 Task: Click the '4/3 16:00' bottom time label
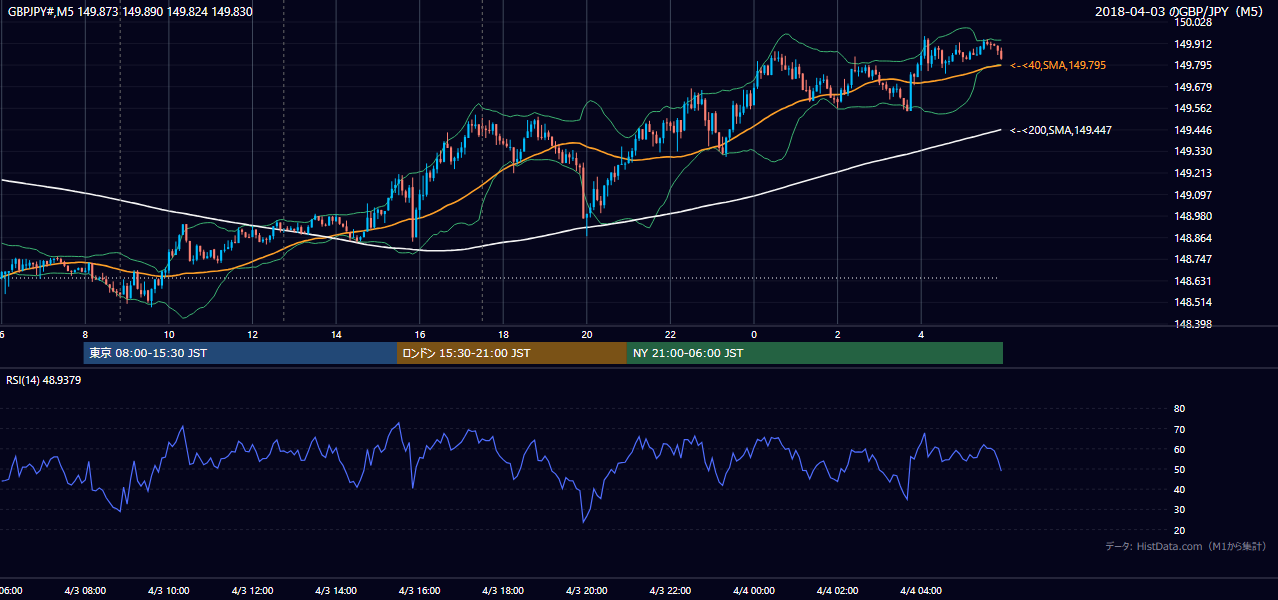coord(419,591)
